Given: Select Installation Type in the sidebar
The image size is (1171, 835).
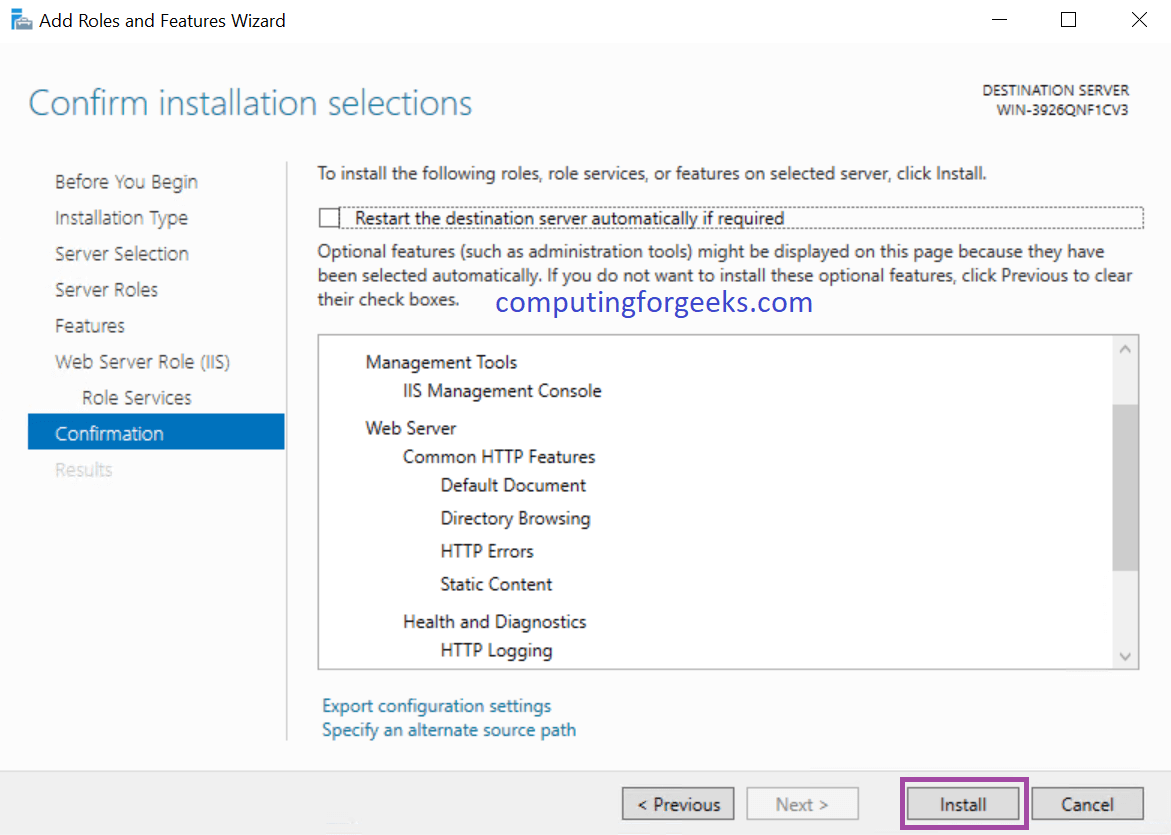Looking at the screenshot, I should point(121,218).
